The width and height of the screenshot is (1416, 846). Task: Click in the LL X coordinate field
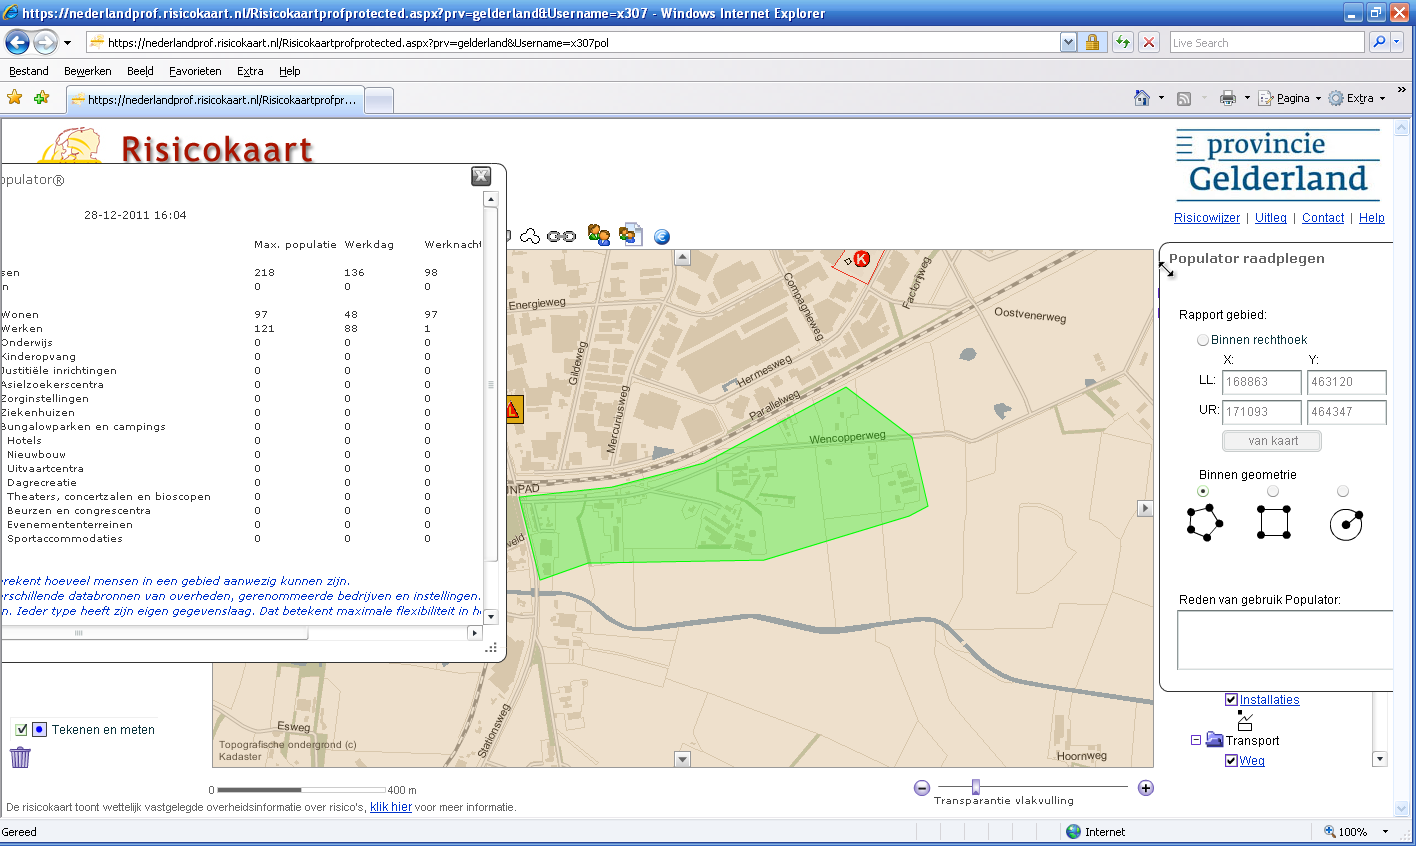pos(1262,382)
